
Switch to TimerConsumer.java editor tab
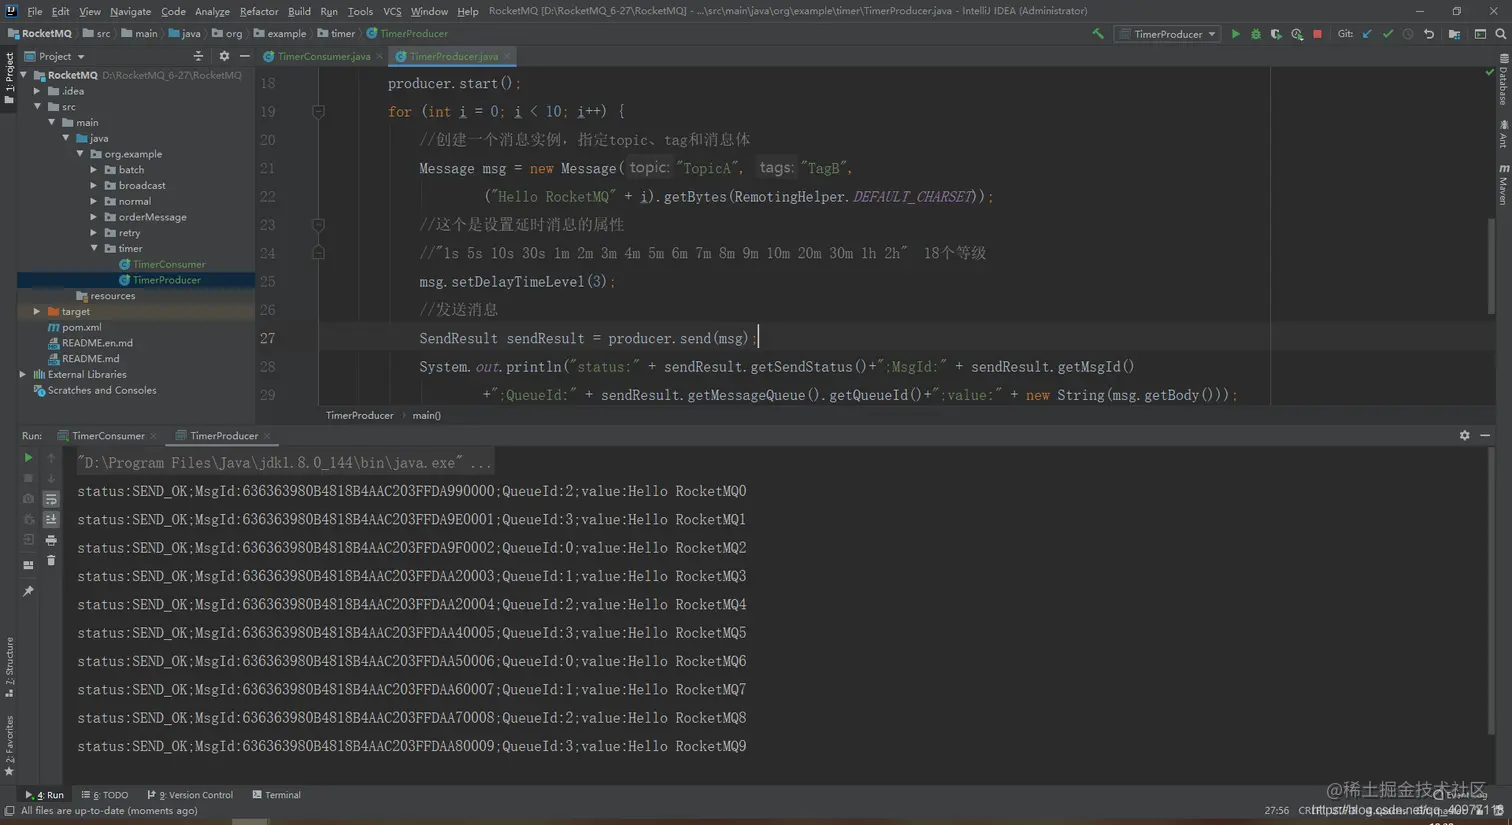pyautogui.click(x=323, y=56)
